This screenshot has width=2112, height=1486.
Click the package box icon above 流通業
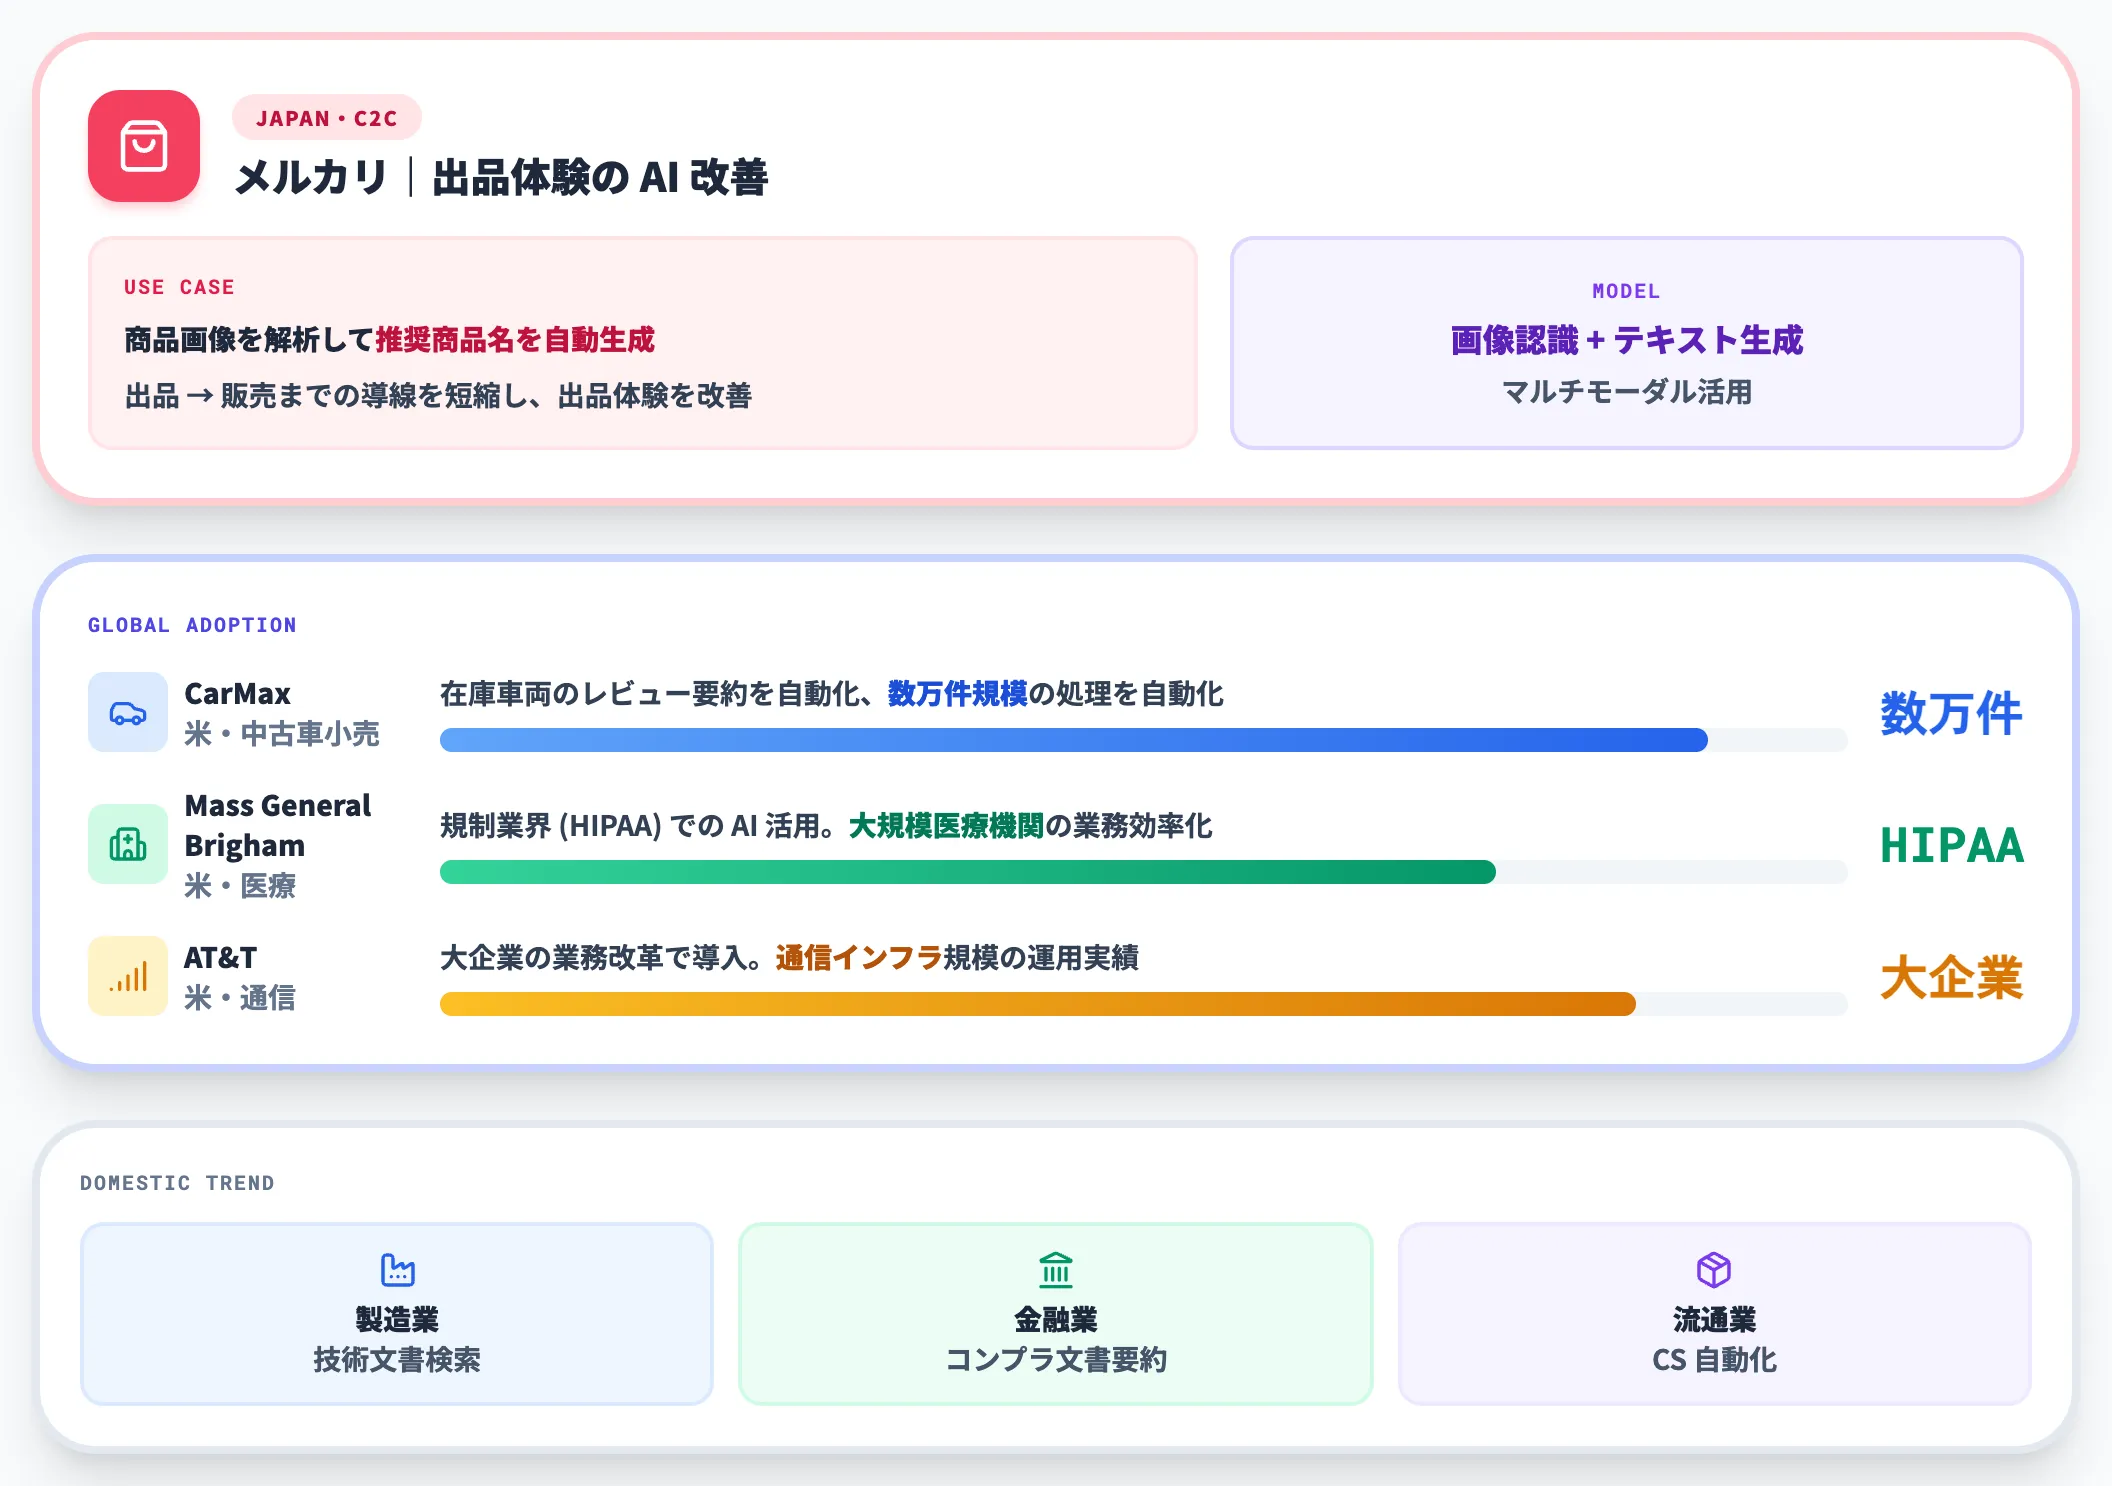(x=1714, y=1269)
